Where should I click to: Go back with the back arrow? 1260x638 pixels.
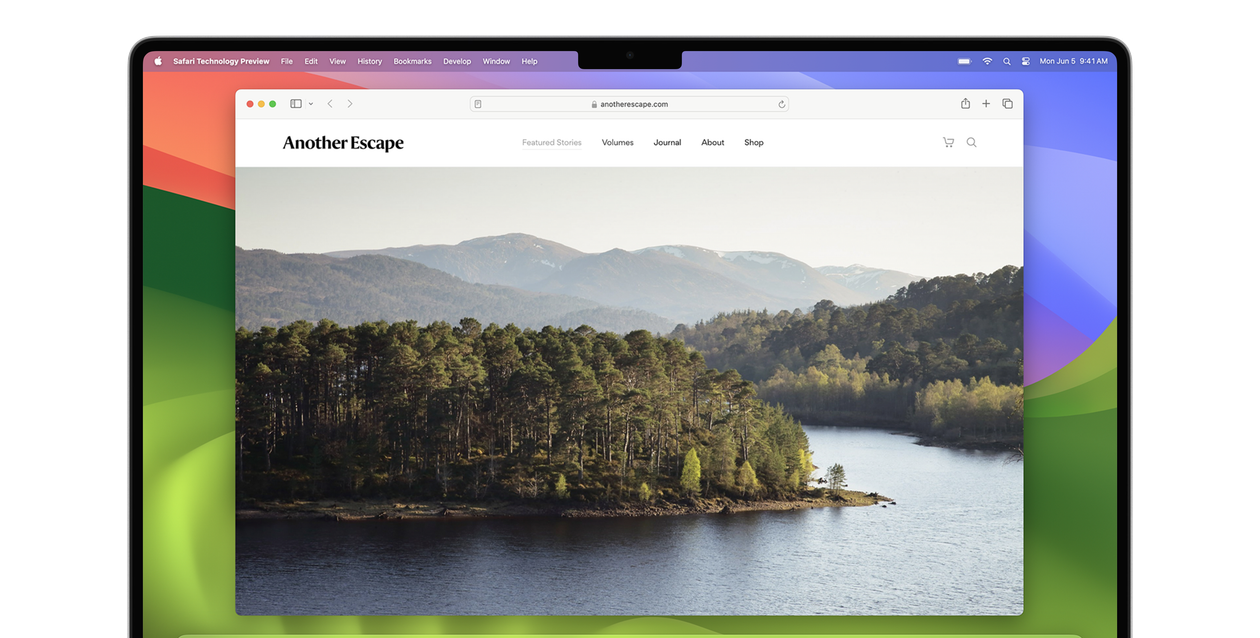coord(330,104)
